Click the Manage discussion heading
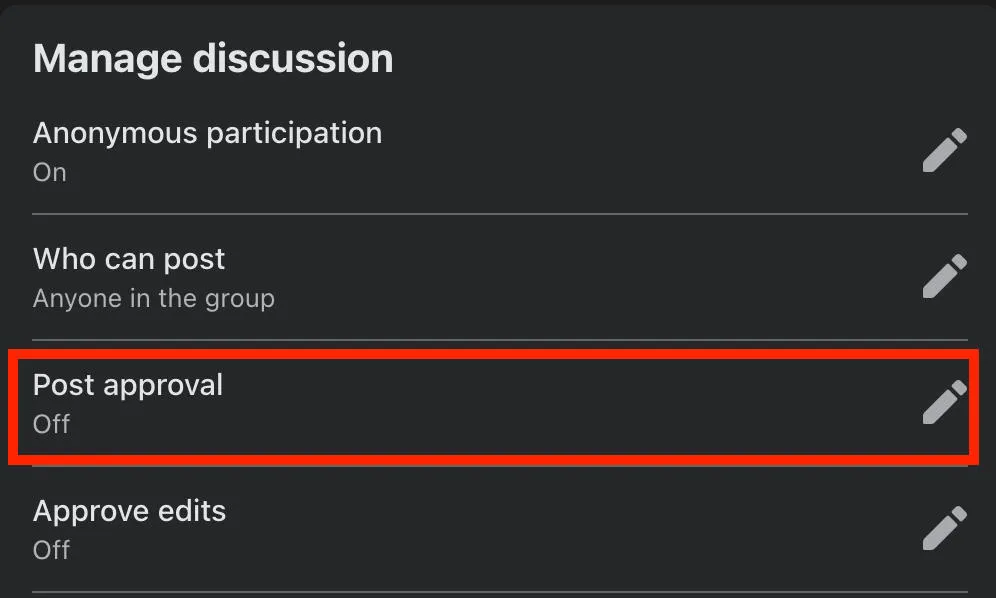This screenshot has height=598, width=996. click(213, 58)
